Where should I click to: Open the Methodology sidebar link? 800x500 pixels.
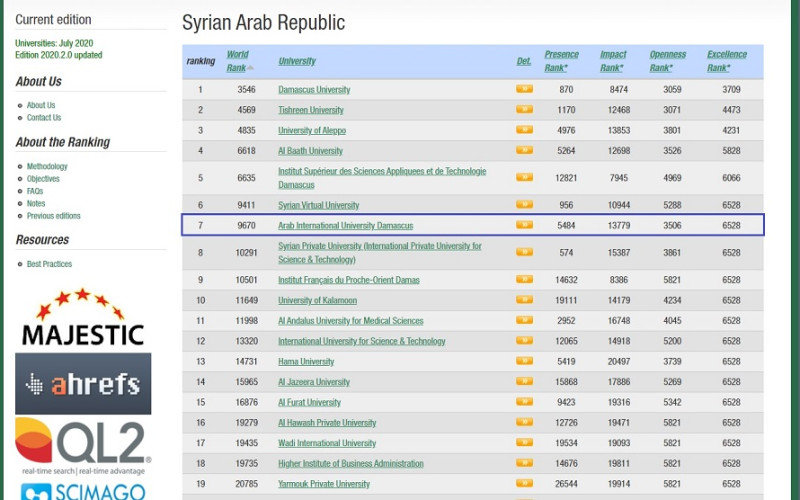pyautogui.click(x=47, y=167)
